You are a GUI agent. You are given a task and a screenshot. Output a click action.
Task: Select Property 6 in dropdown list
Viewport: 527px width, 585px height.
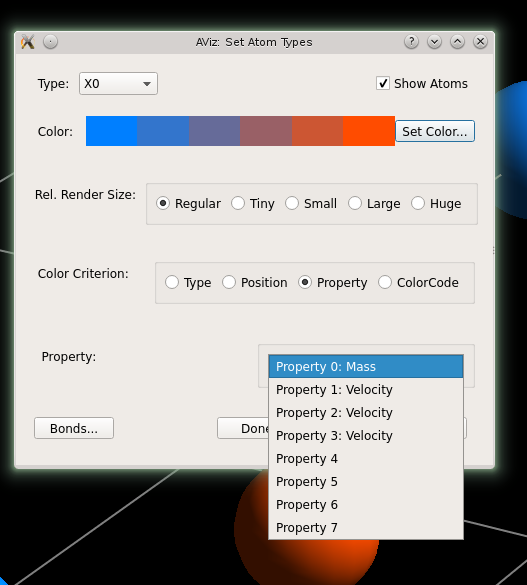coord(366,505)
